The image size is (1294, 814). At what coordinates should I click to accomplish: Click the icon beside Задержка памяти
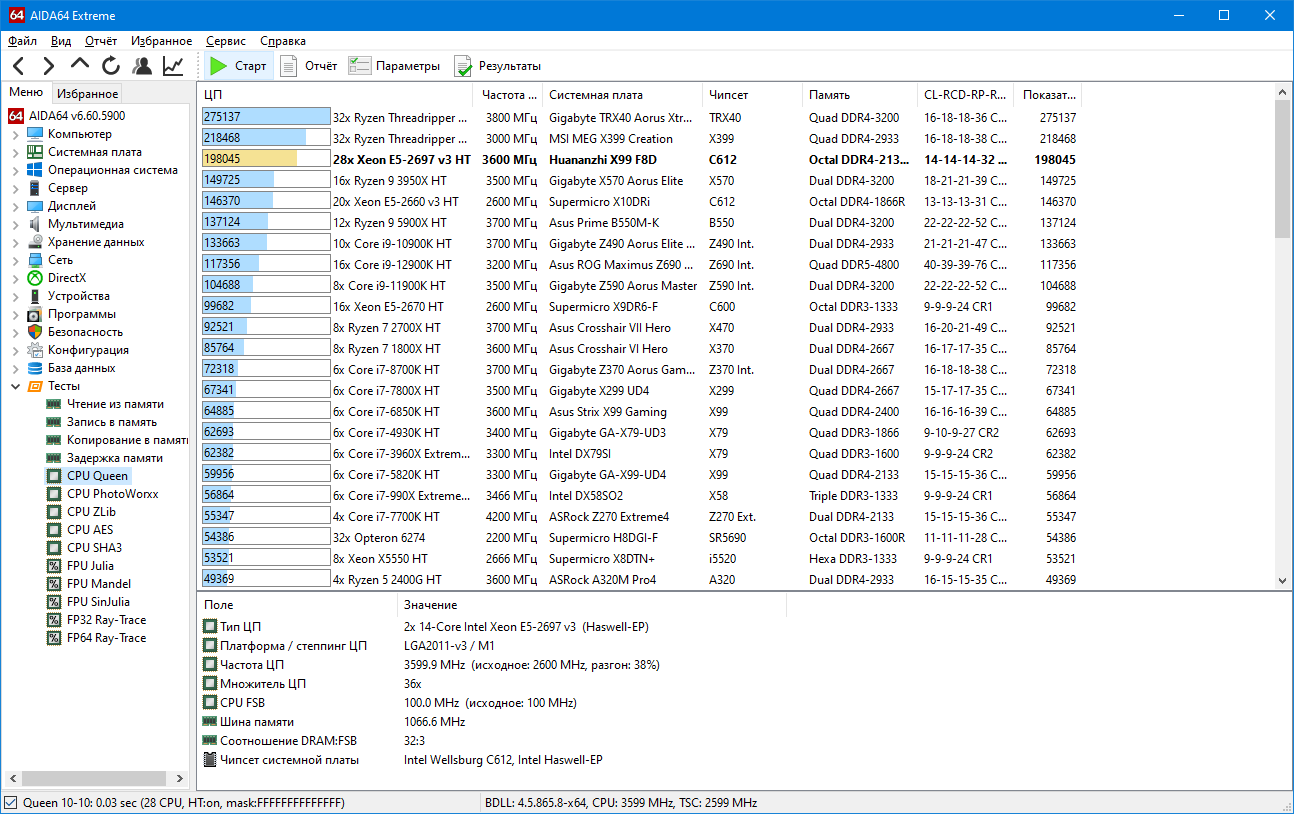click(54, 458)
